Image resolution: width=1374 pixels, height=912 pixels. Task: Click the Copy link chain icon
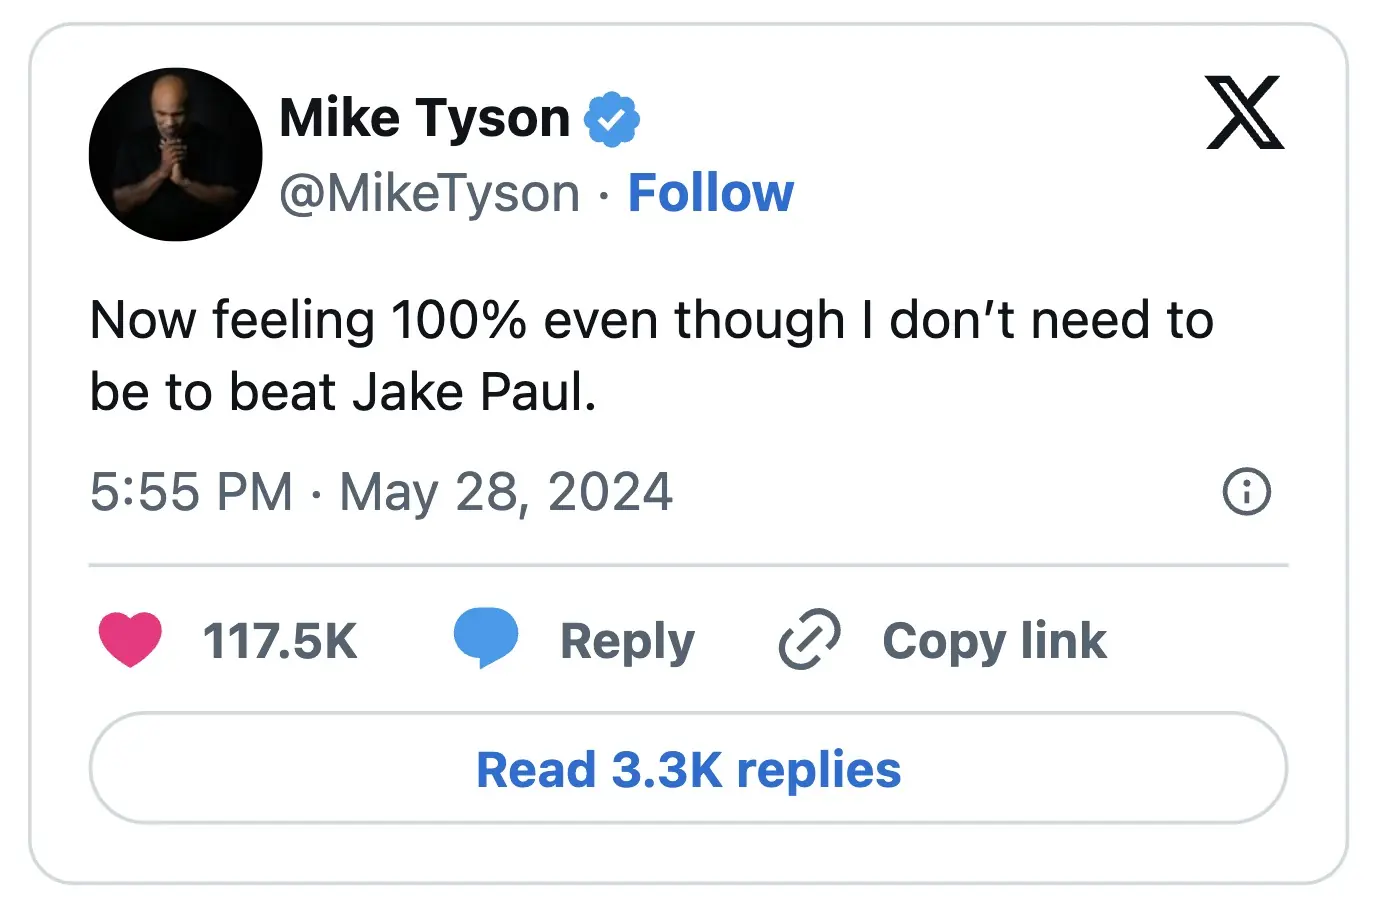point(809,640)
